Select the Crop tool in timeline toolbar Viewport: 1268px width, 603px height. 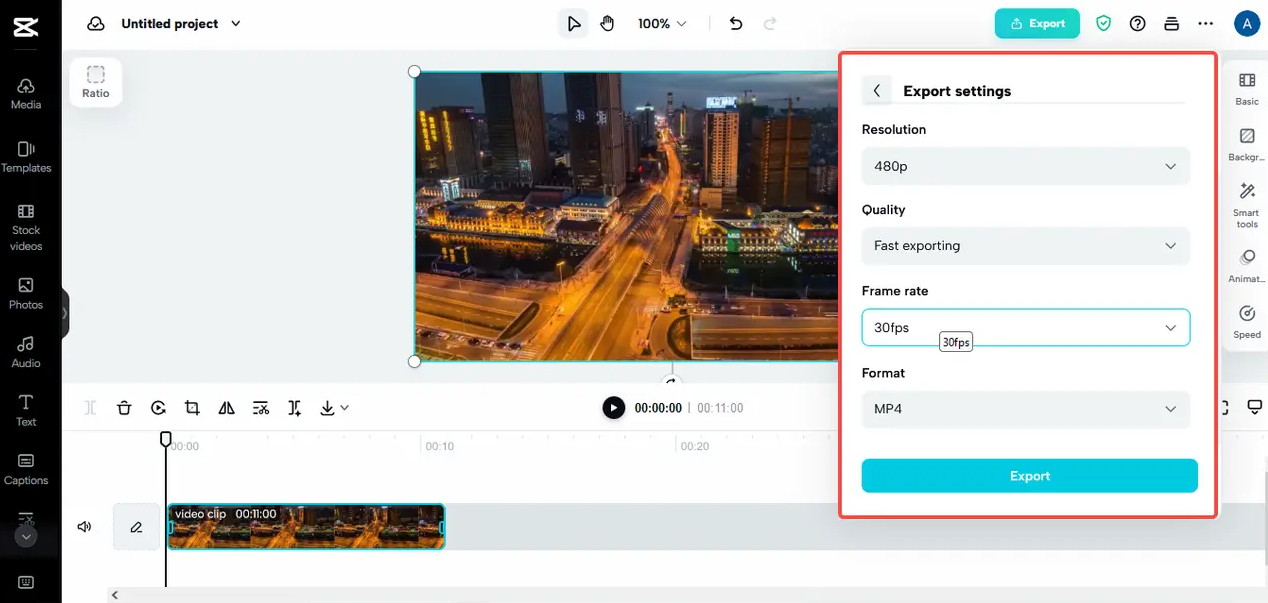click(x=192, y=408)
